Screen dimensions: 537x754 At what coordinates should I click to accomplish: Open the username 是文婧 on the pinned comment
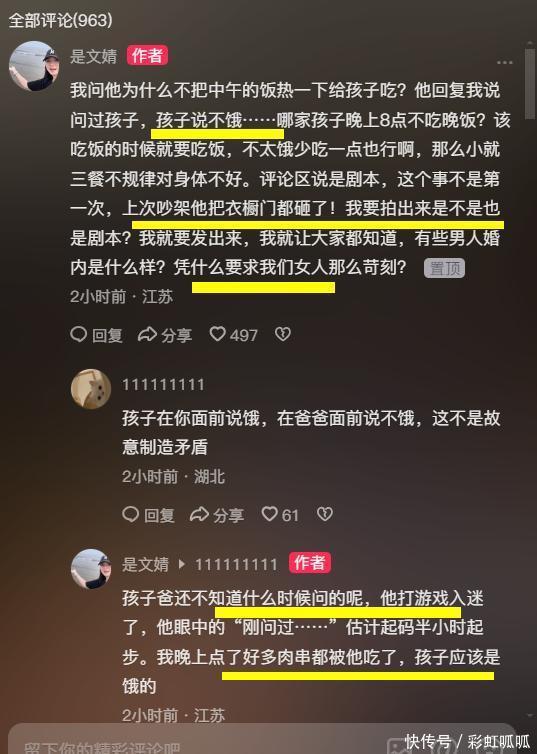point(94,56)
